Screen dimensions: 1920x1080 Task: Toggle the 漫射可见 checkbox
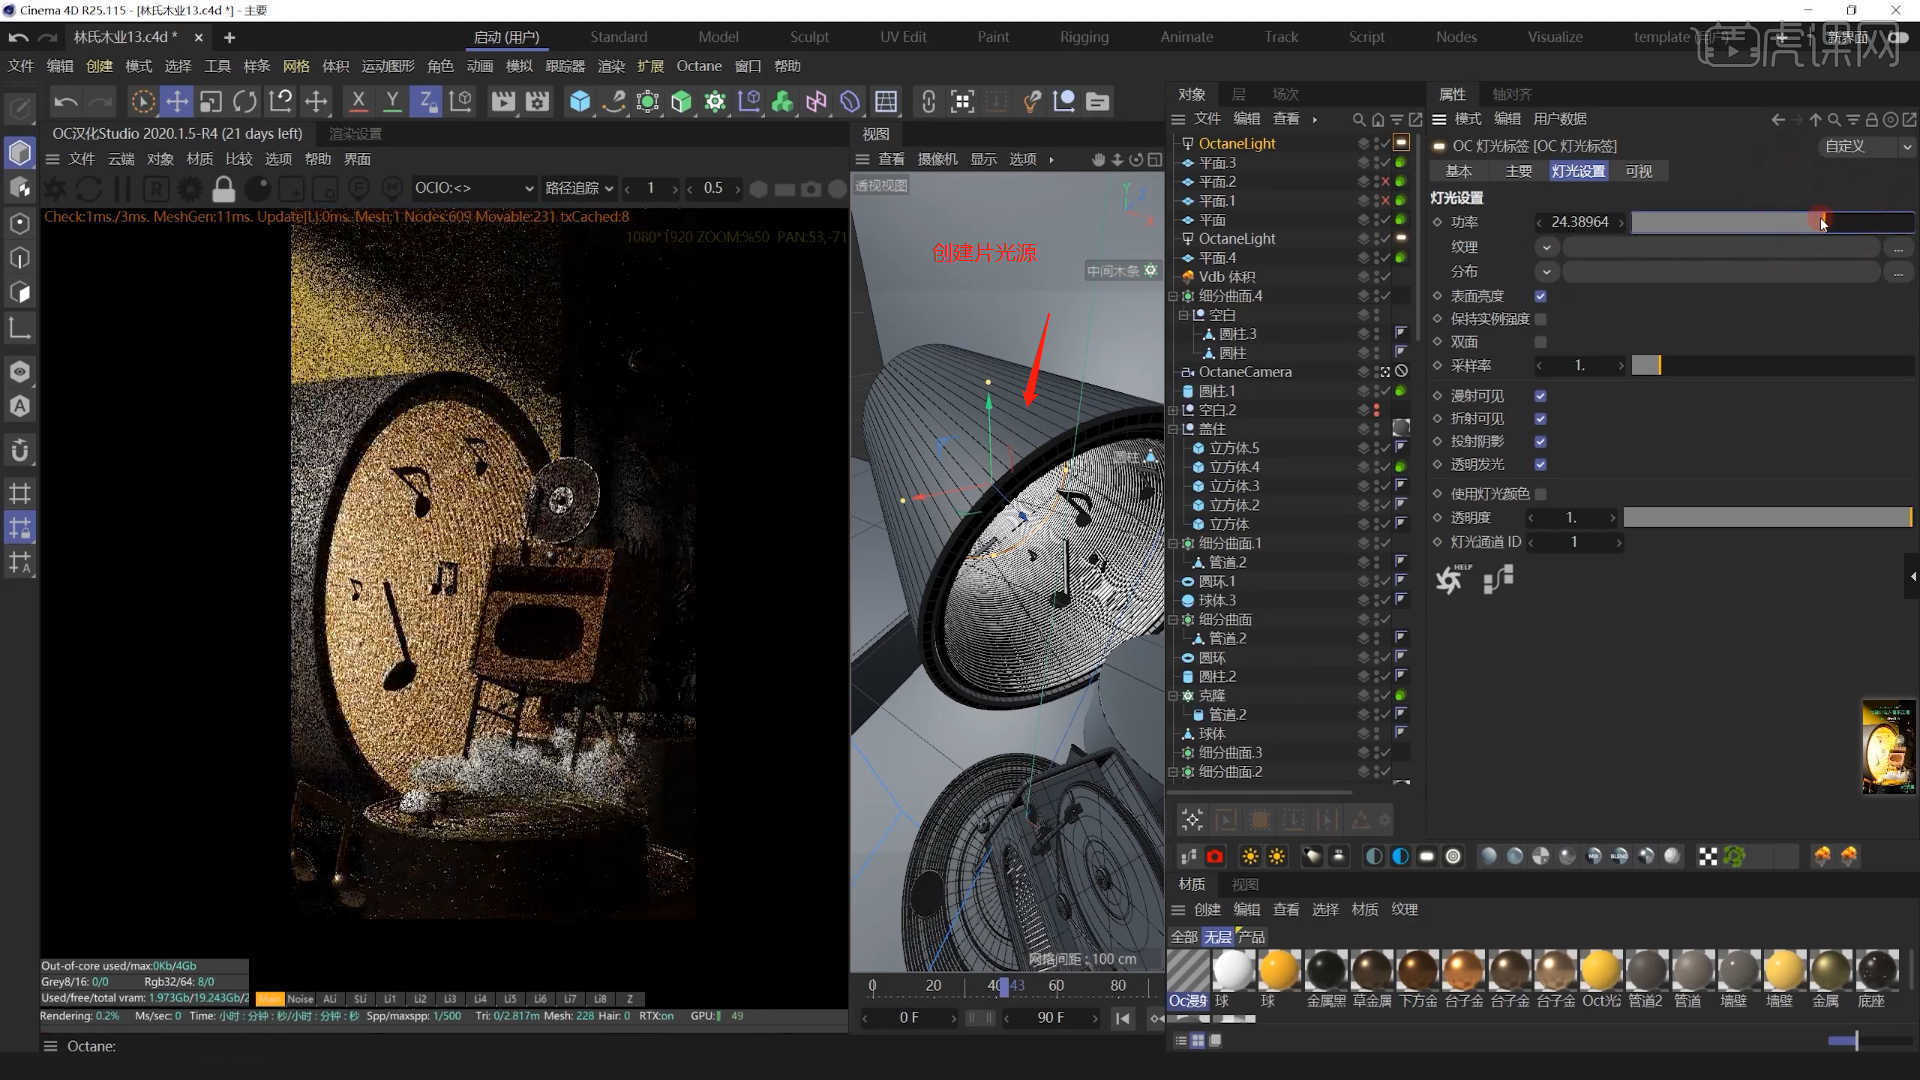pyautogui.click(x=1540, y=396)
